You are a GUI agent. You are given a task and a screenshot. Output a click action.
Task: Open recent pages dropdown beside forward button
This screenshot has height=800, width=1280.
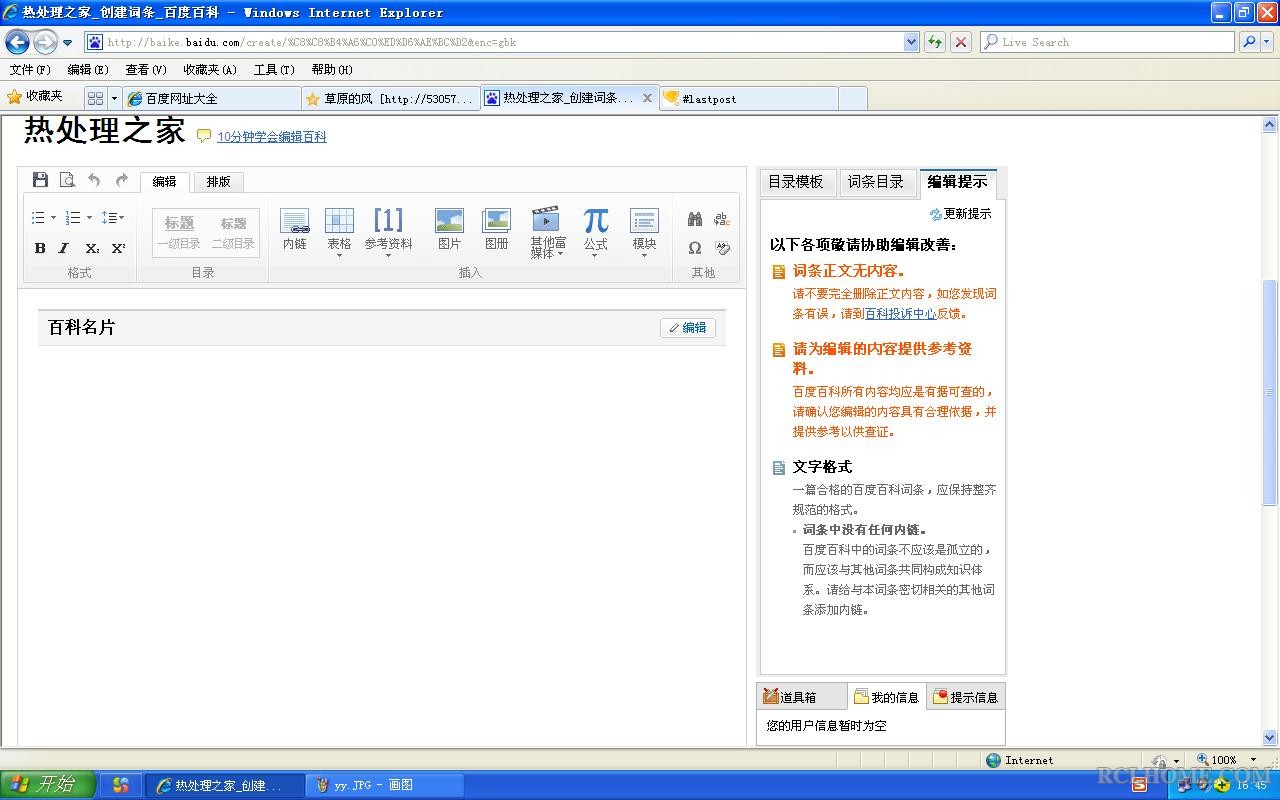click(x=67, y=43)
